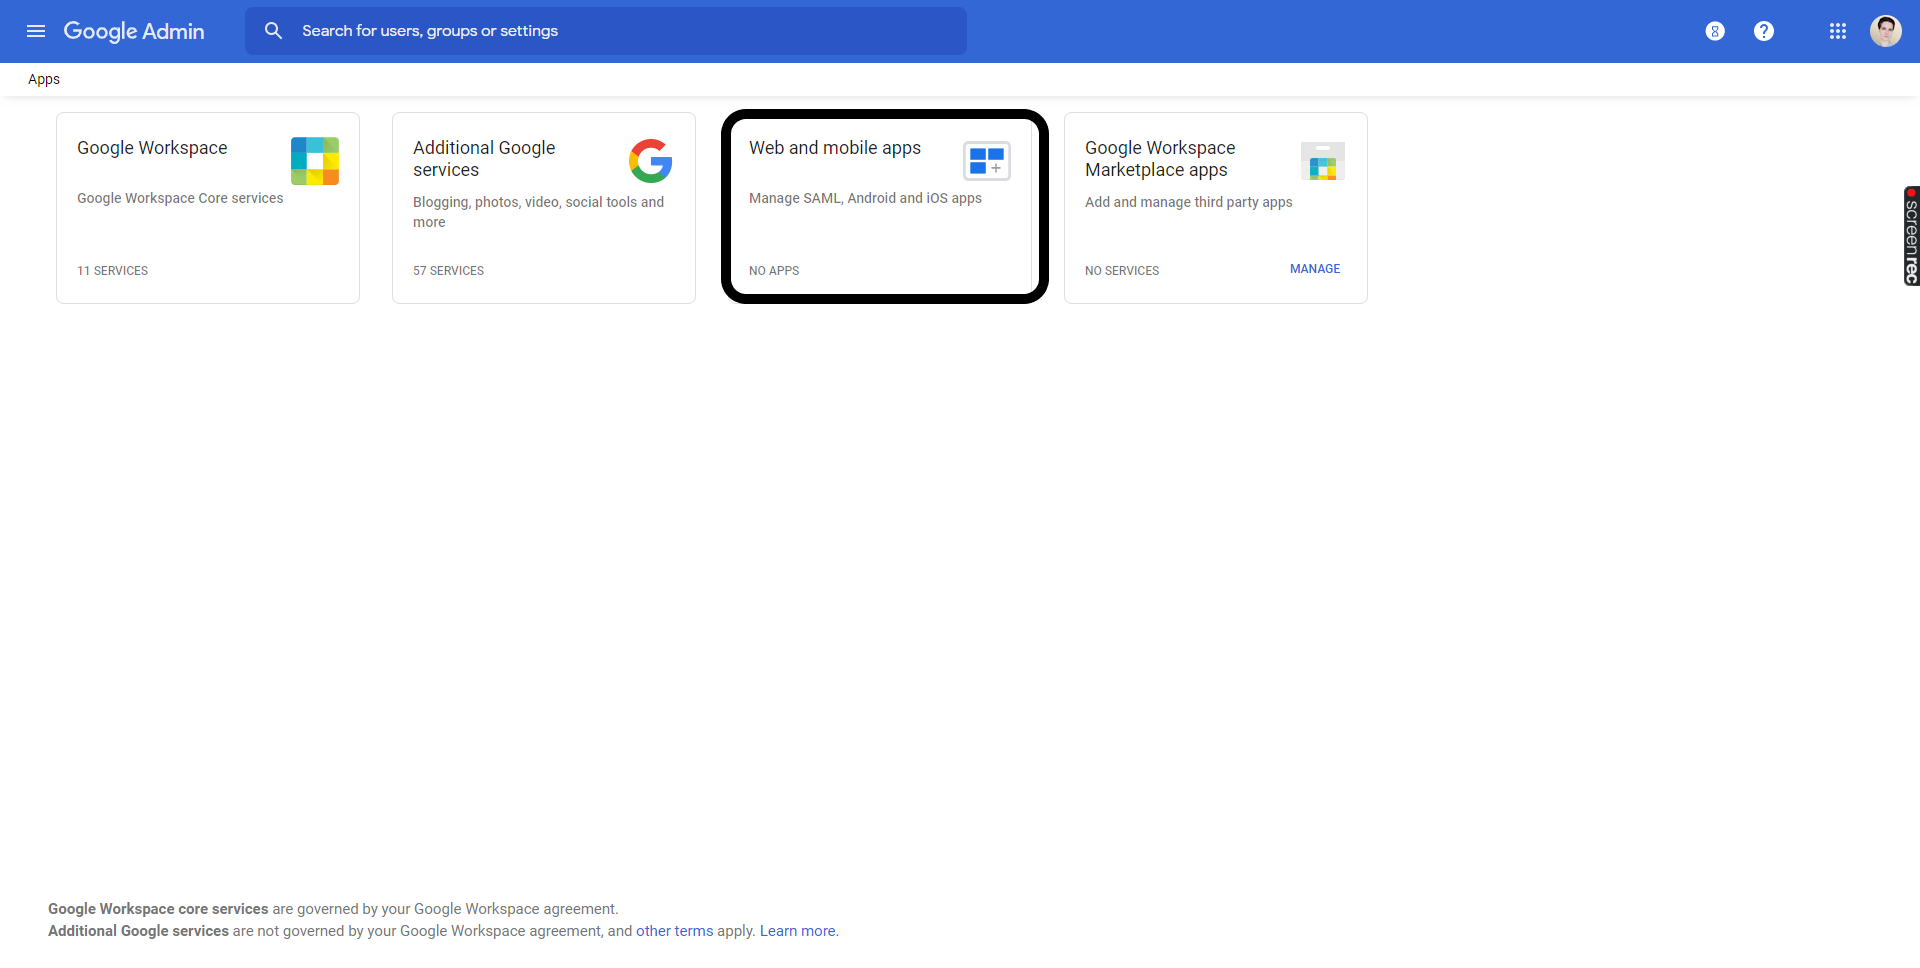Screen dimensions: 1920x968
Task: Click the Marketplace apps shopping bag icon
Action: [x=1323, y=161]
